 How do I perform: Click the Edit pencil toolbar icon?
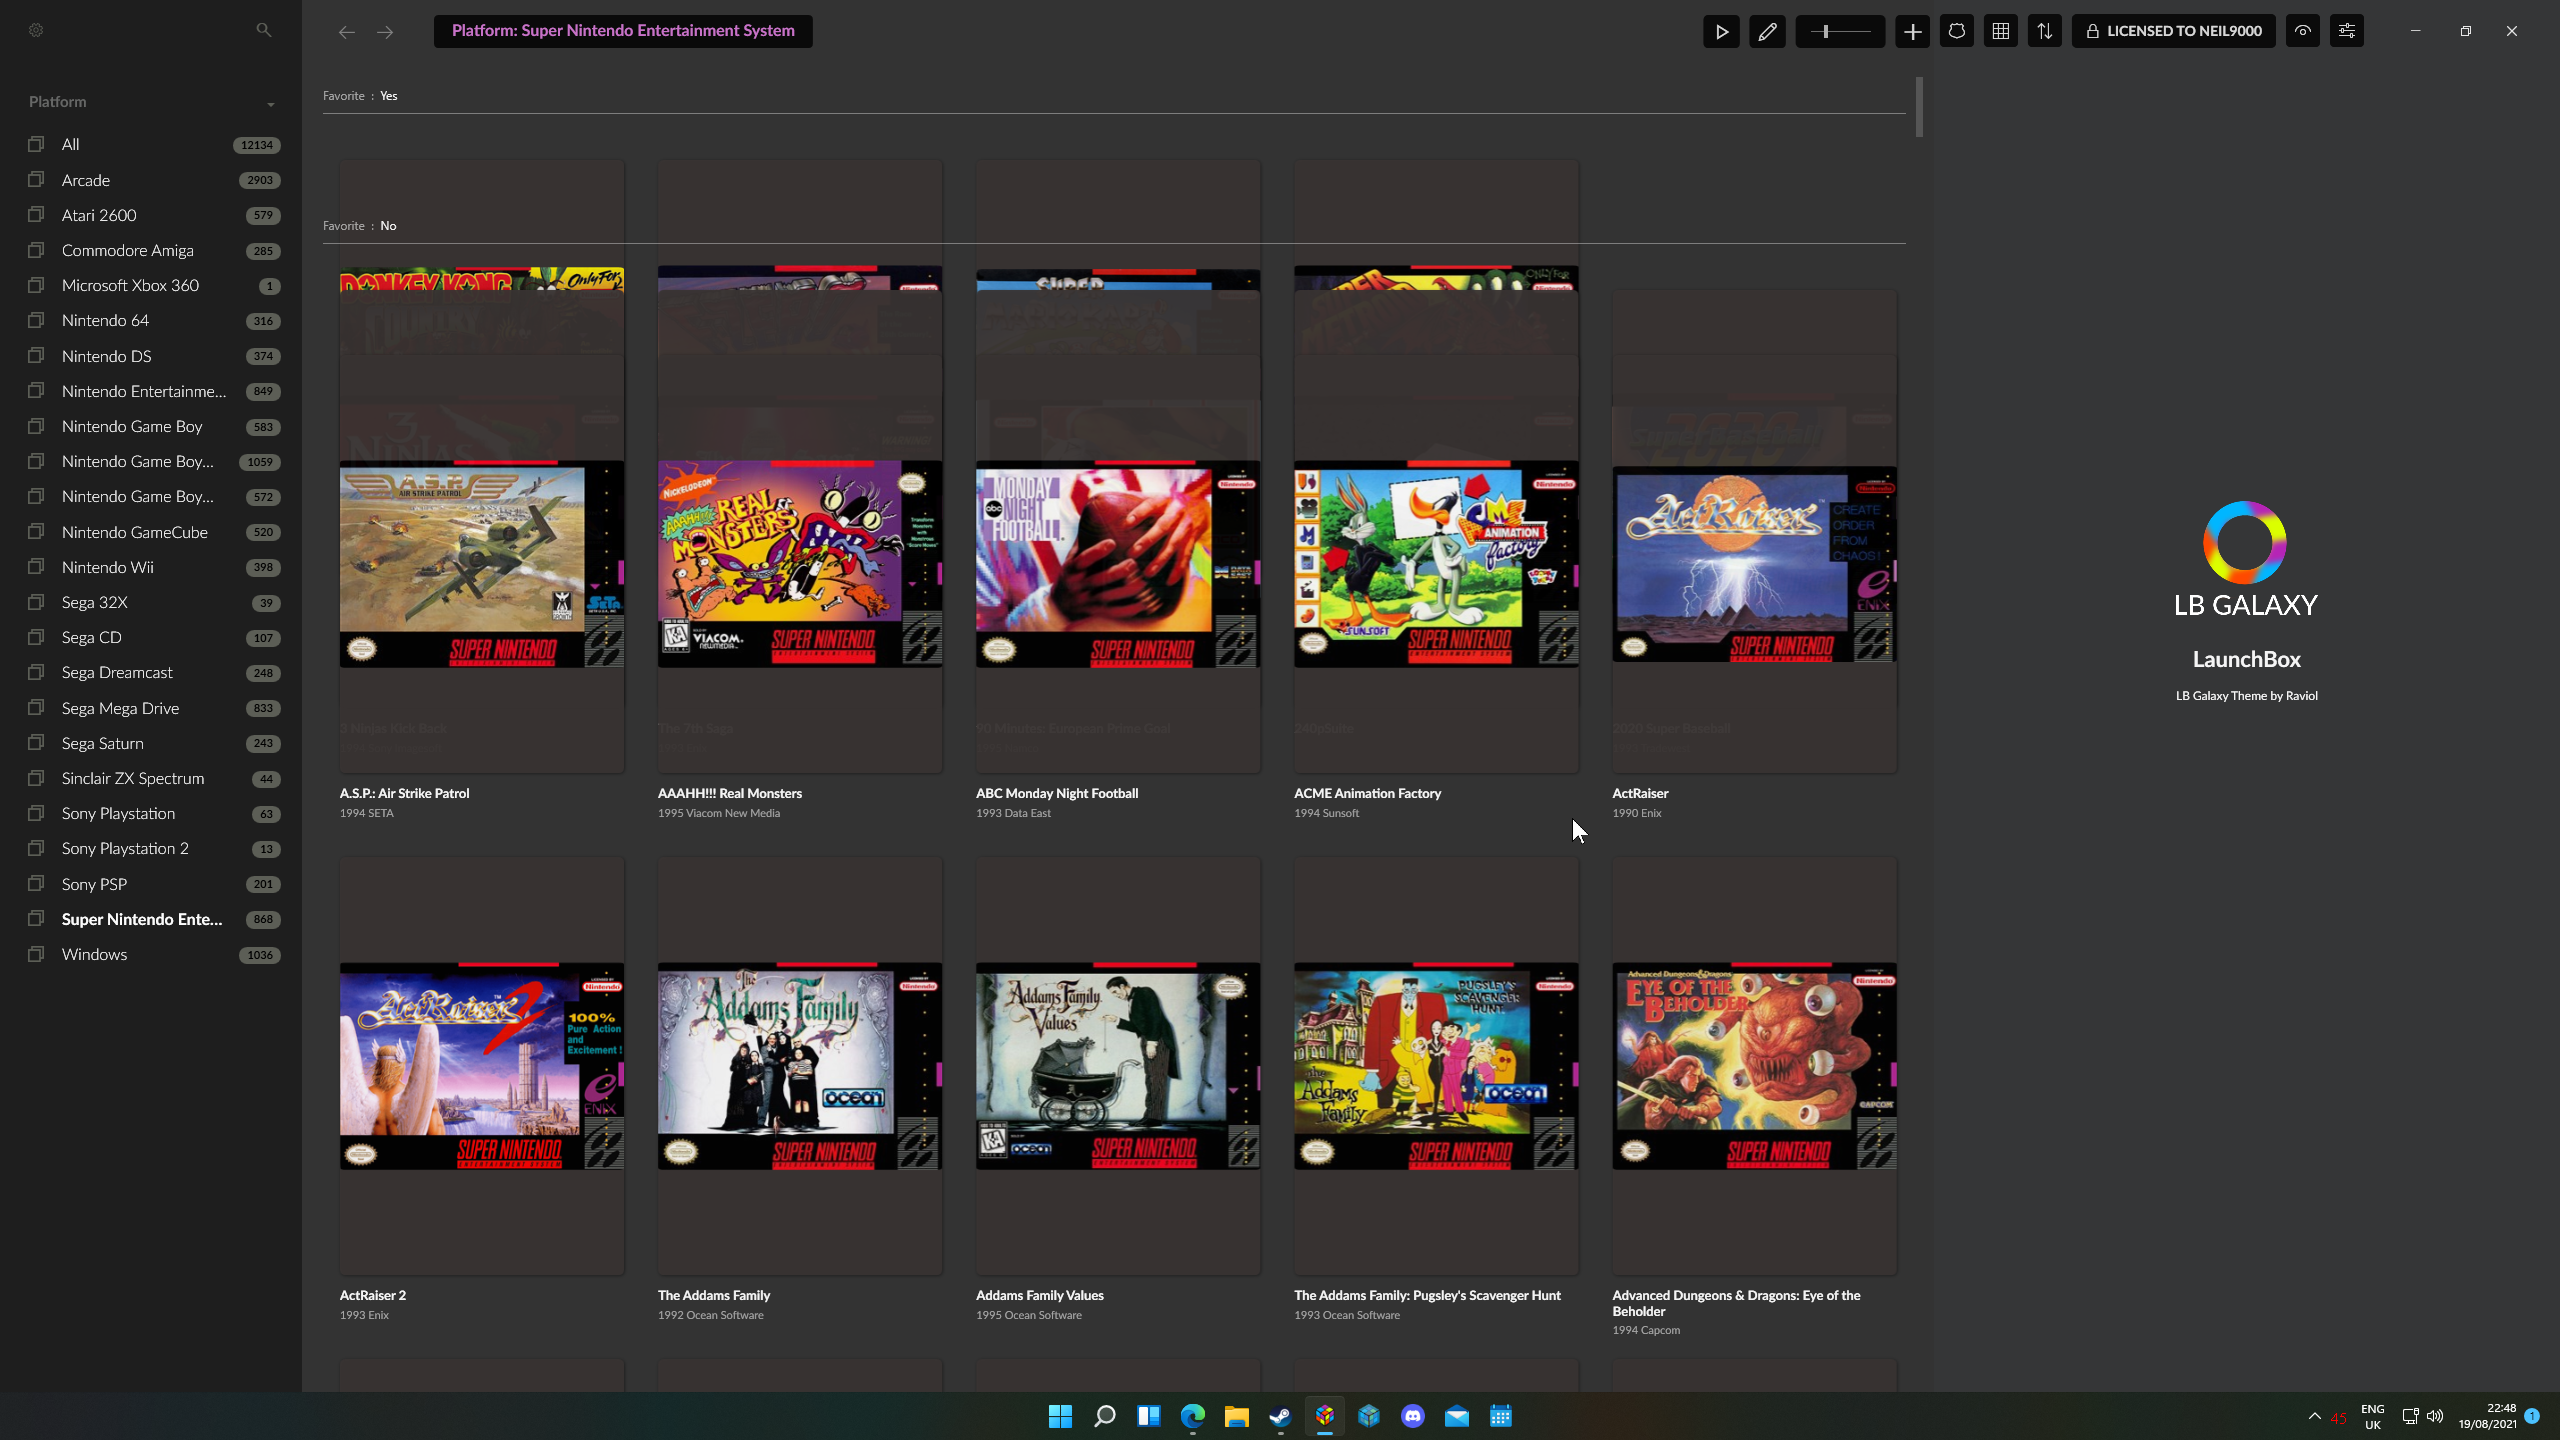point(1767,31)
